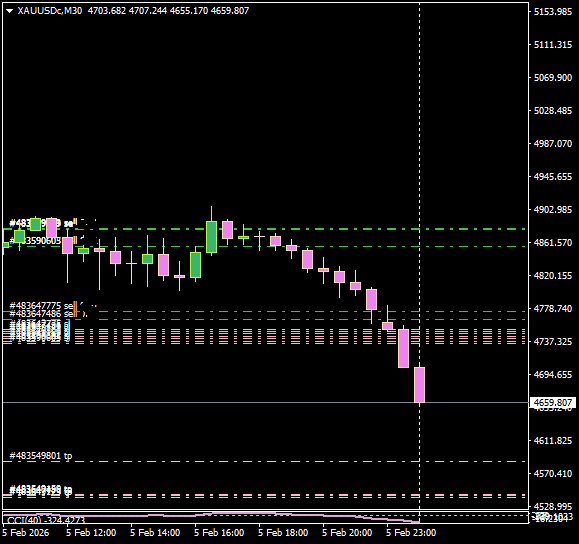This screenshot has height=544, width=579.
Task: Click the 5028.485 price axis label
Action: [553, 110]
